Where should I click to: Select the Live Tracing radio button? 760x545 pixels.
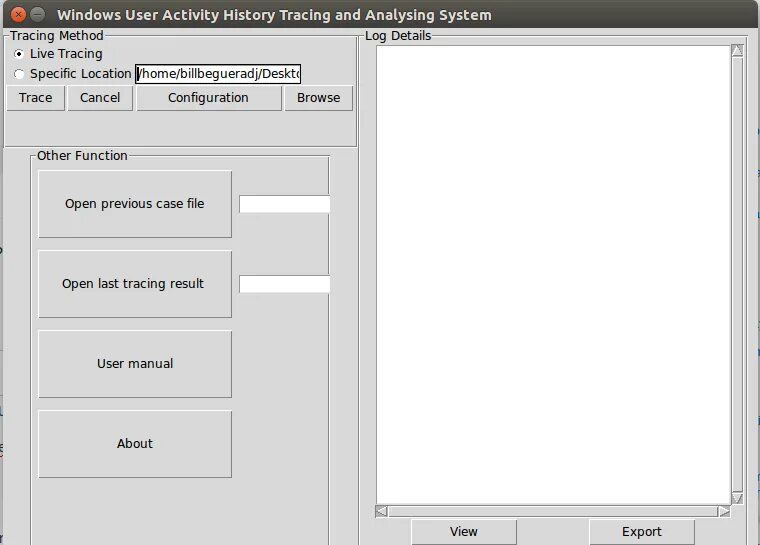click(x=19, y=54)
